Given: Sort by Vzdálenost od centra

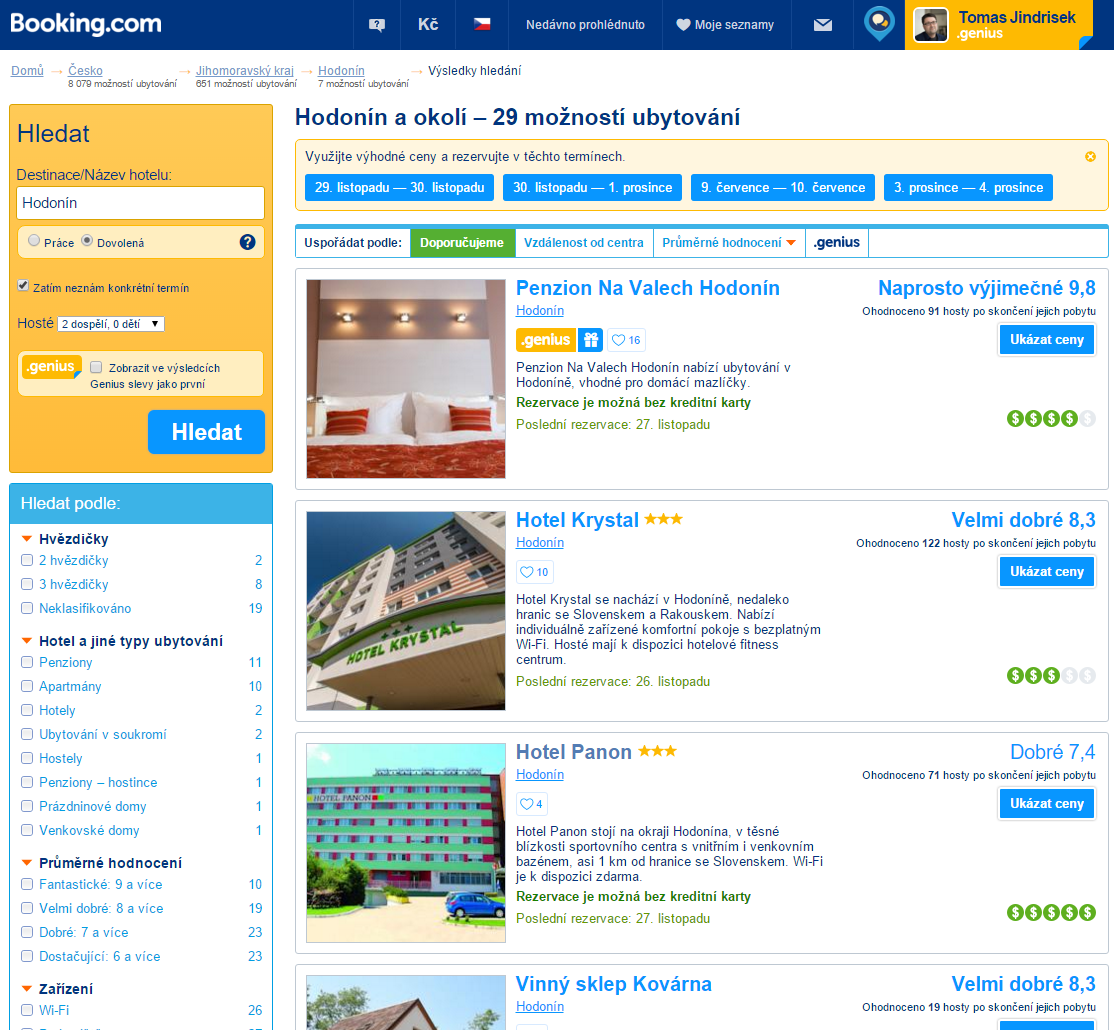Looking at the screenshot, I should (x=583, y=243).
